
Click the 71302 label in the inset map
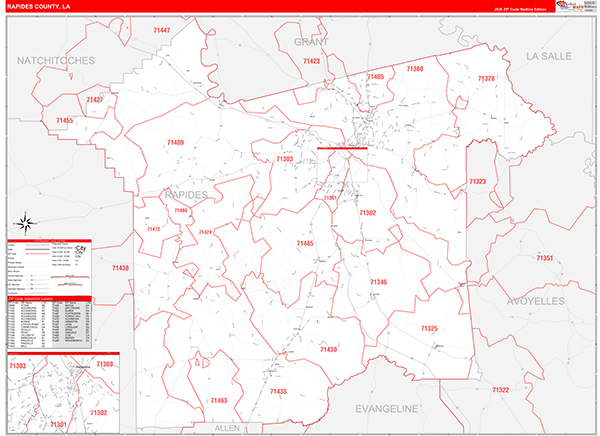(x=99, y=413)
